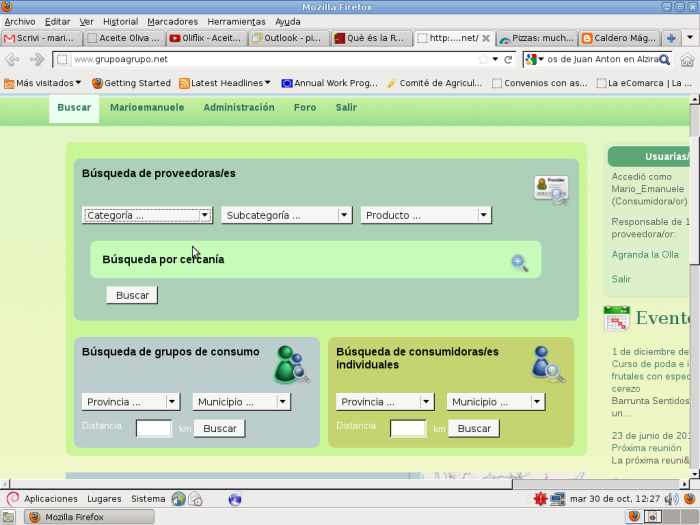Open the Categoría dropdown
This screenshot has height=525, width=700.
click(x=147, y=215)
